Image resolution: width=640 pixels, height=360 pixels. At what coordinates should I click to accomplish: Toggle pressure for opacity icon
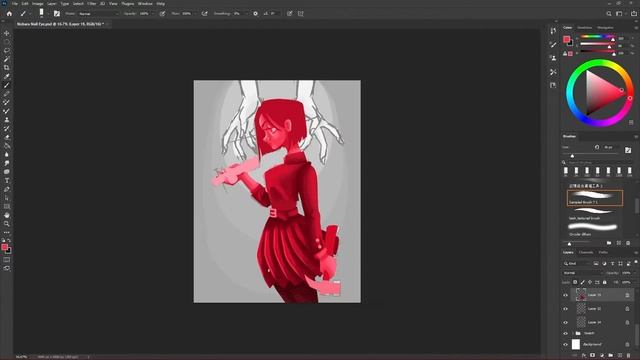[x=162, y=13]
